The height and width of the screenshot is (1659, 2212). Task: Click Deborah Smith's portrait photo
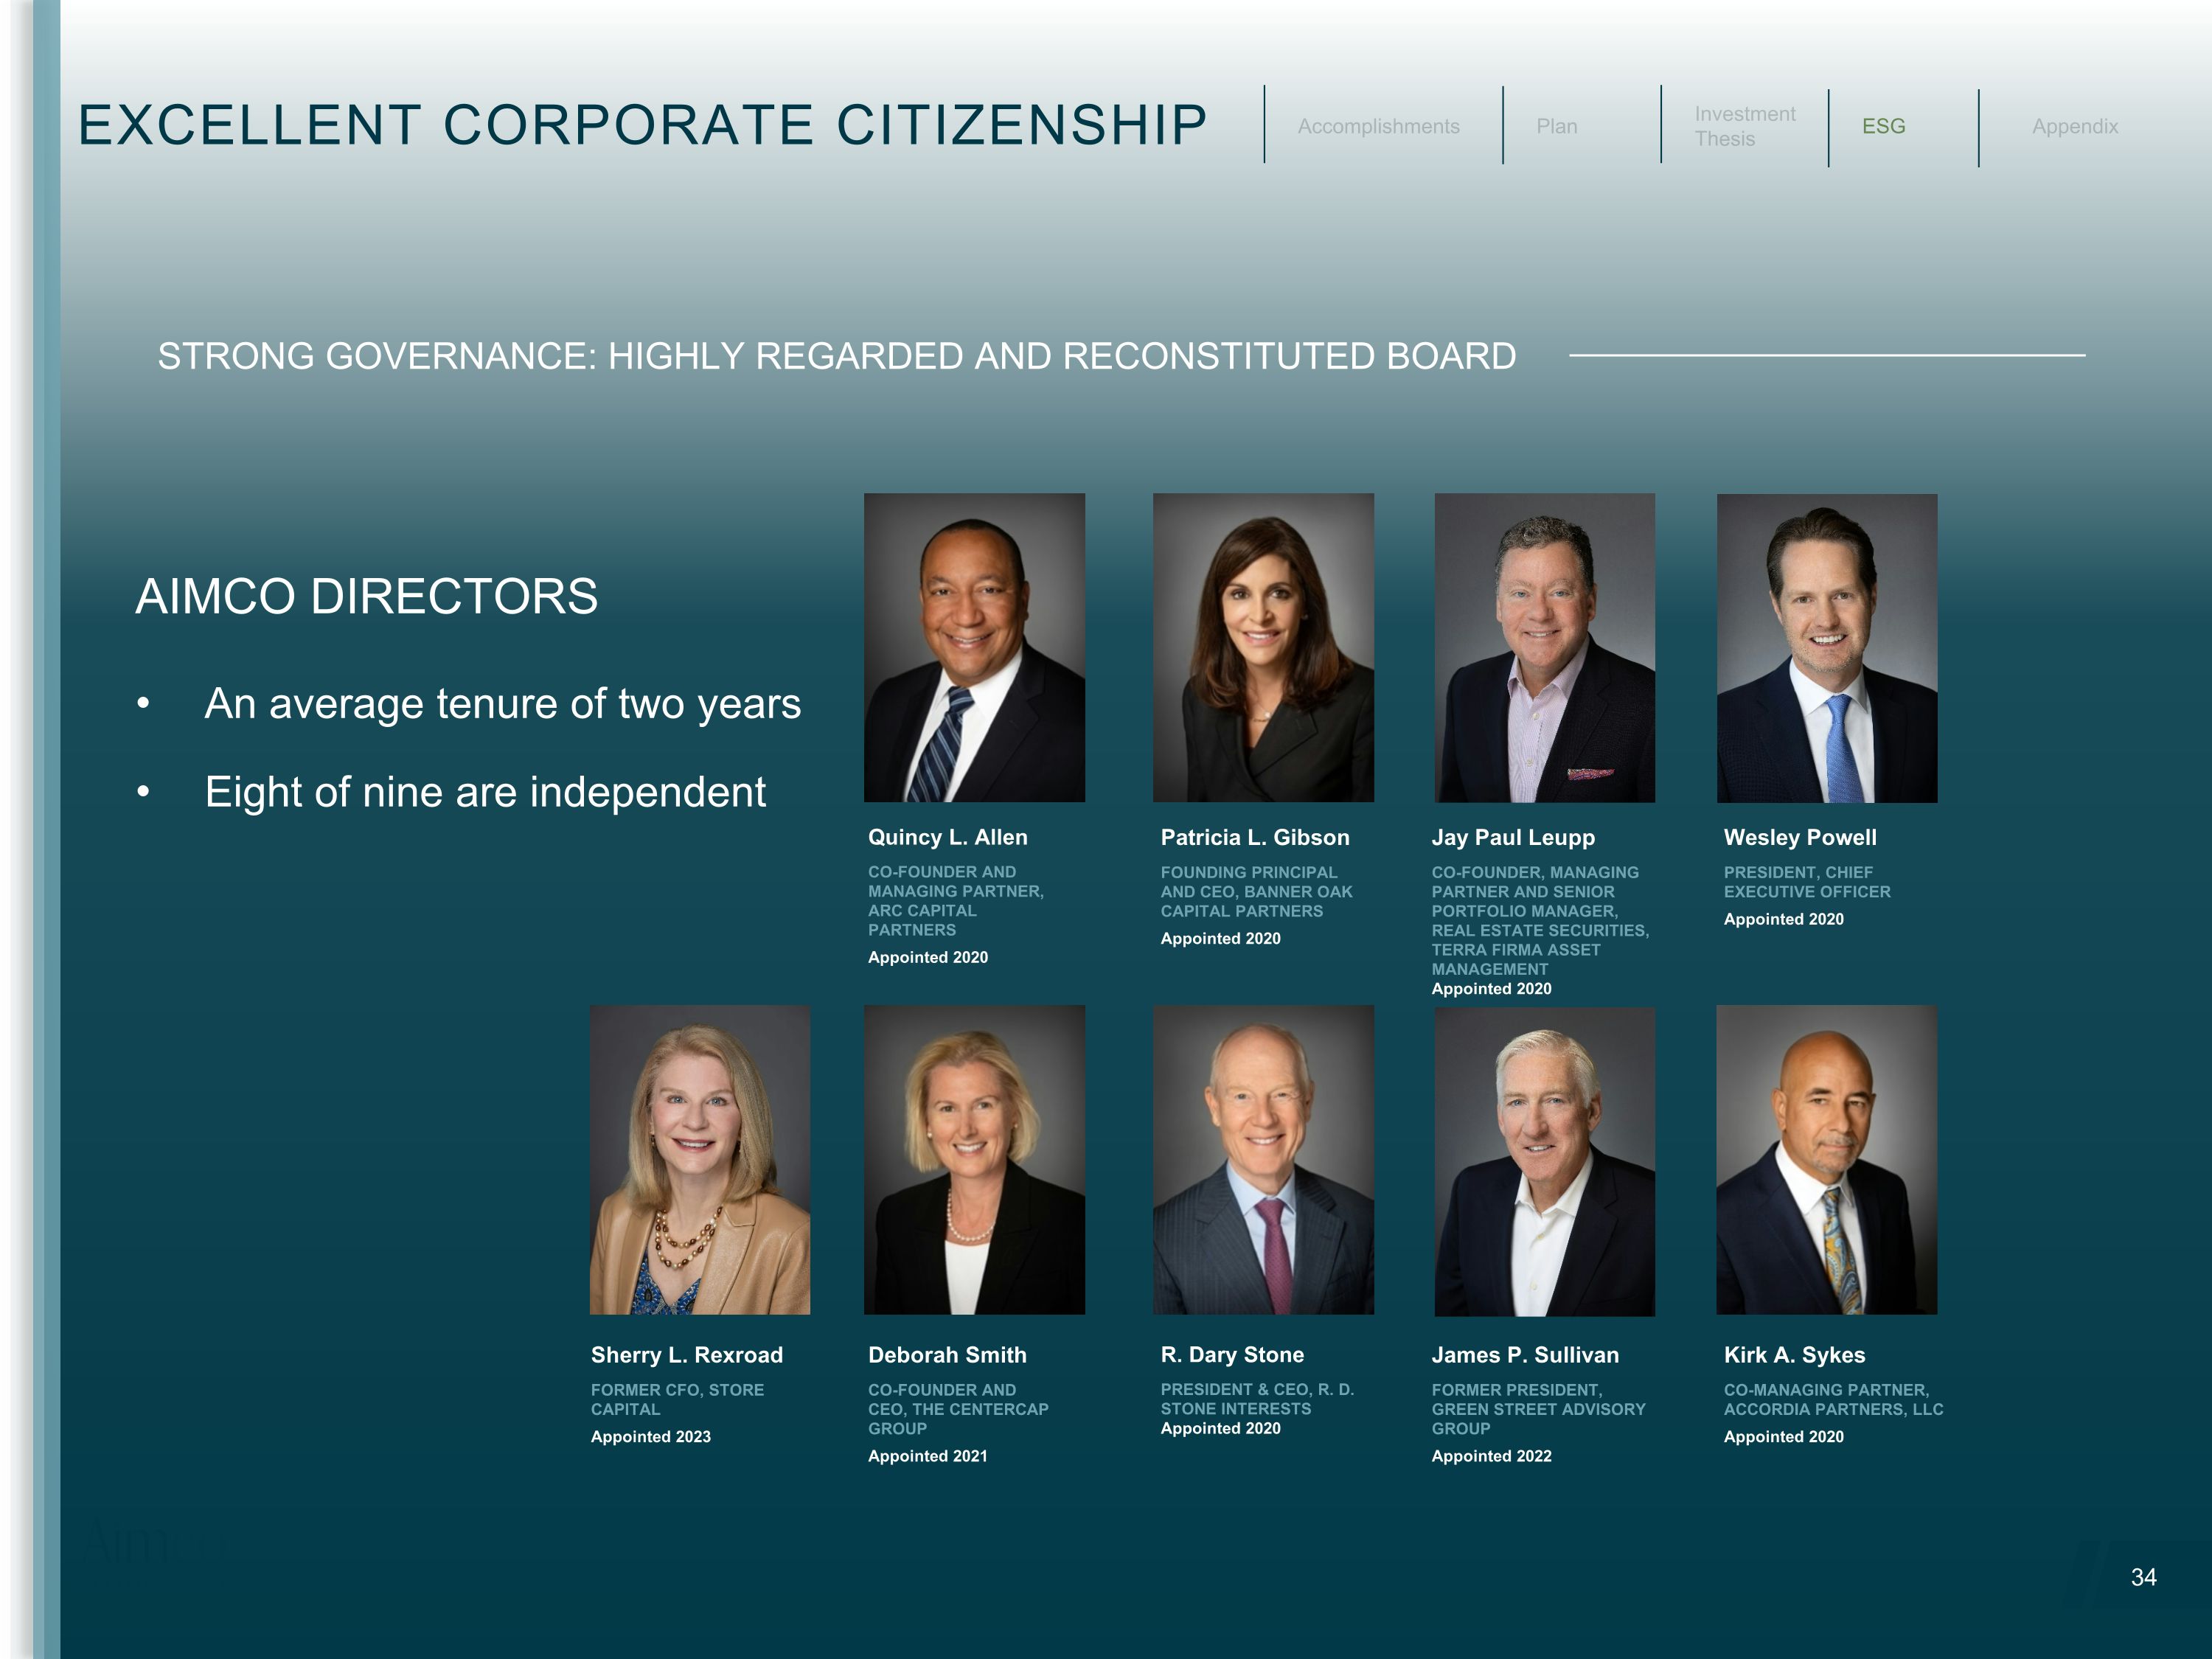(x=974, y=1160)
